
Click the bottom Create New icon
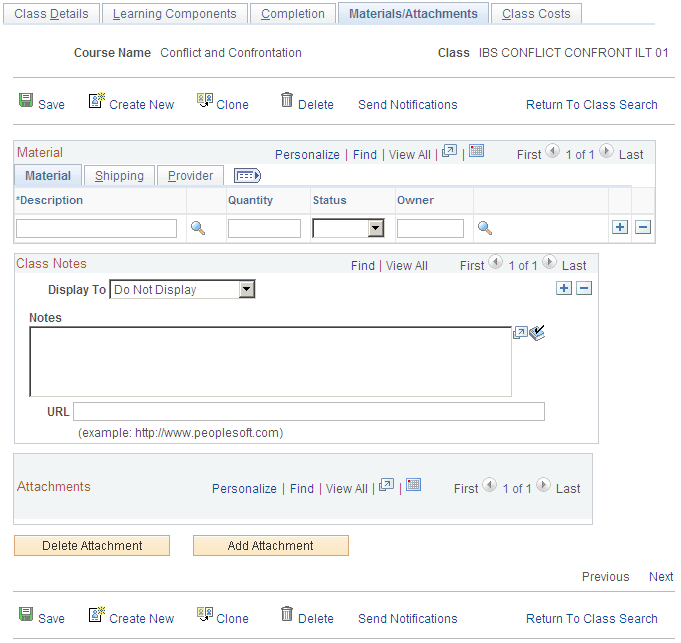click(97, 614)
